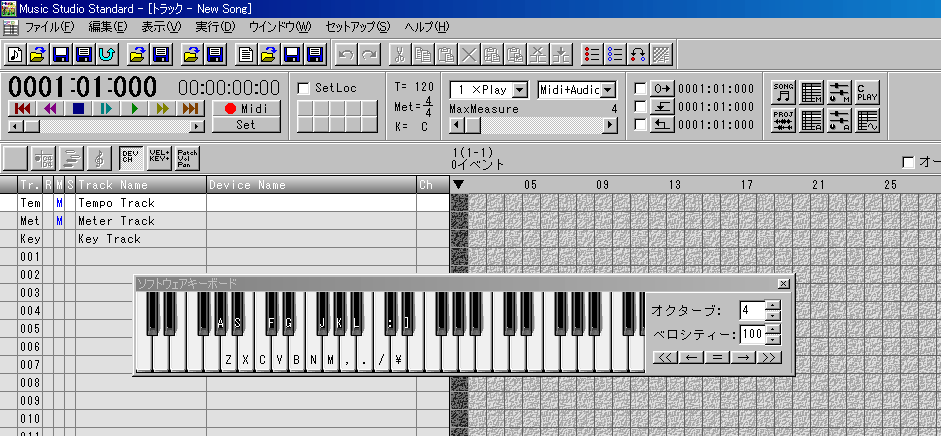Open the 表示(V) menu
The width and height of the screenshot is (941, 436).
[161, 27]
